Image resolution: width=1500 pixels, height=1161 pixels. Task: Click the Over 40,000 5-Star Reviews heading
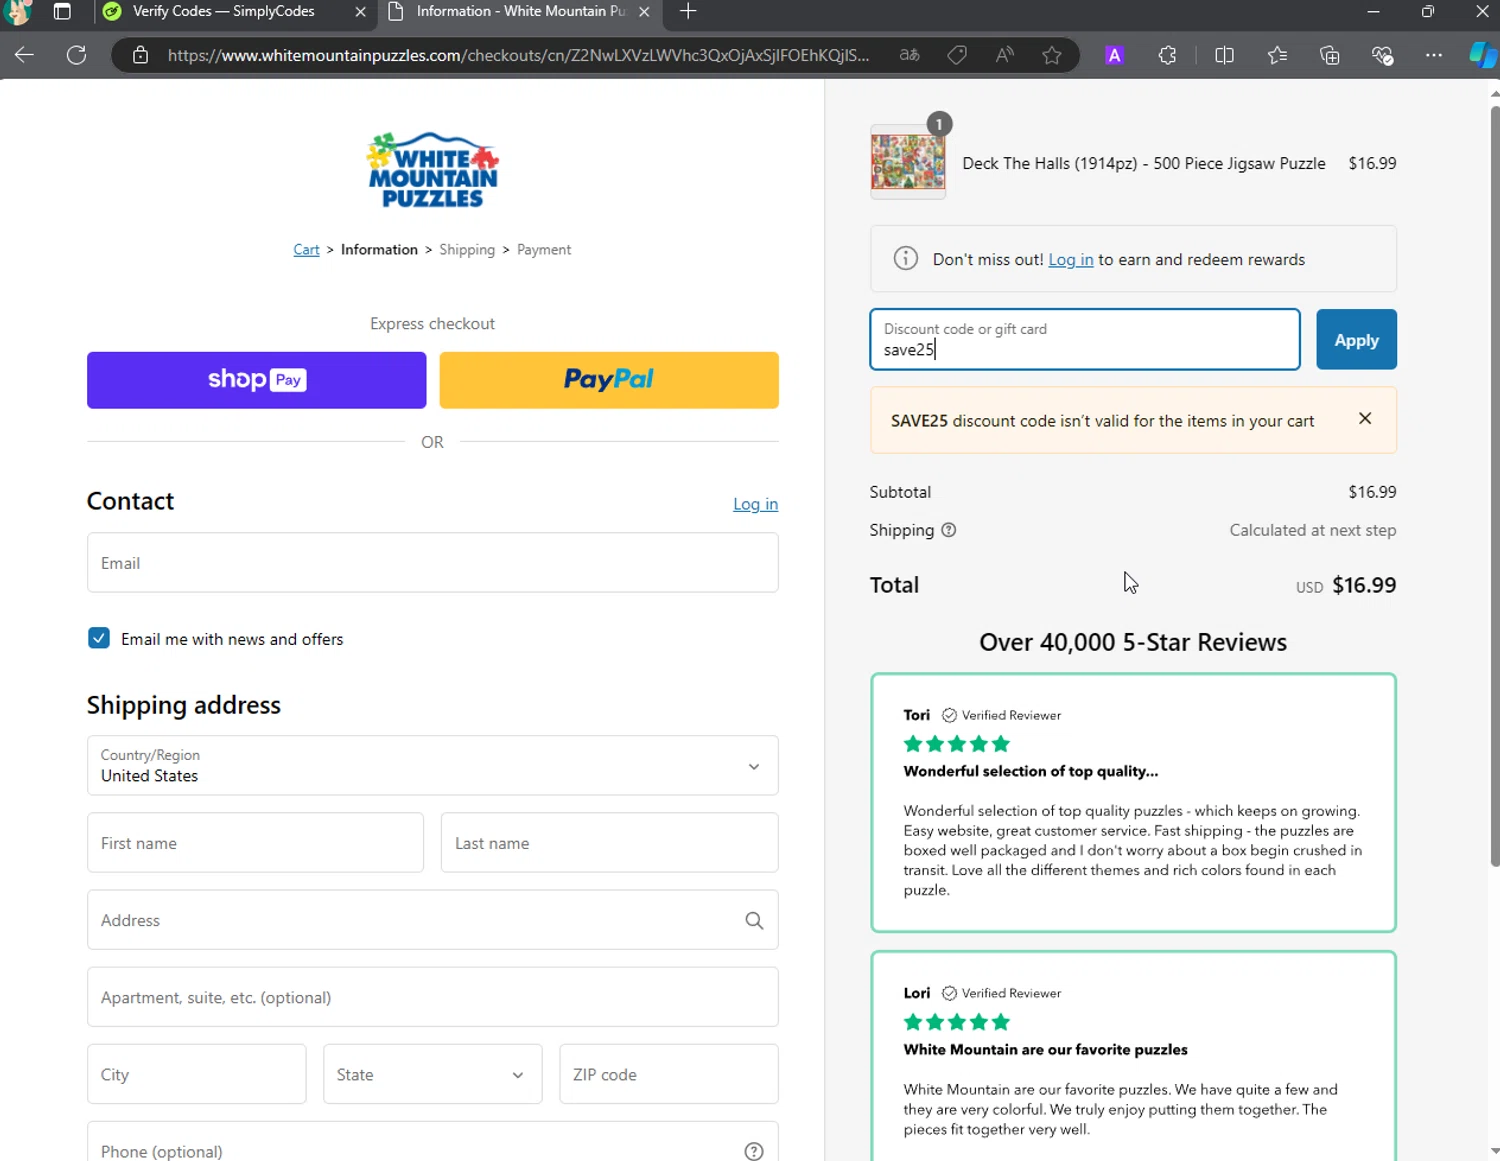[x=1133, y=642]
